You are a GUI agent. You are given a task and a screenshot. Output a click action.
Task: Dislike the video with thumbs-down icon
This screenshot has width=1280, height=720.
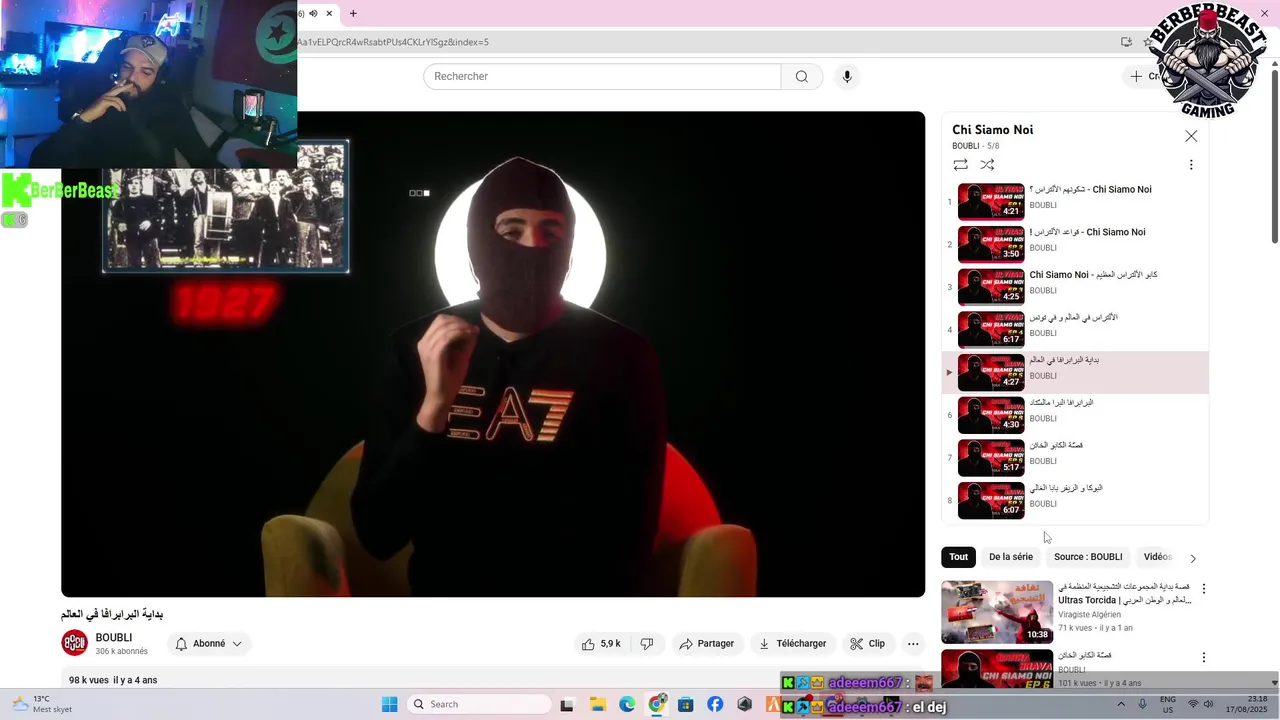pyautogui.click(x=647, y=644)
